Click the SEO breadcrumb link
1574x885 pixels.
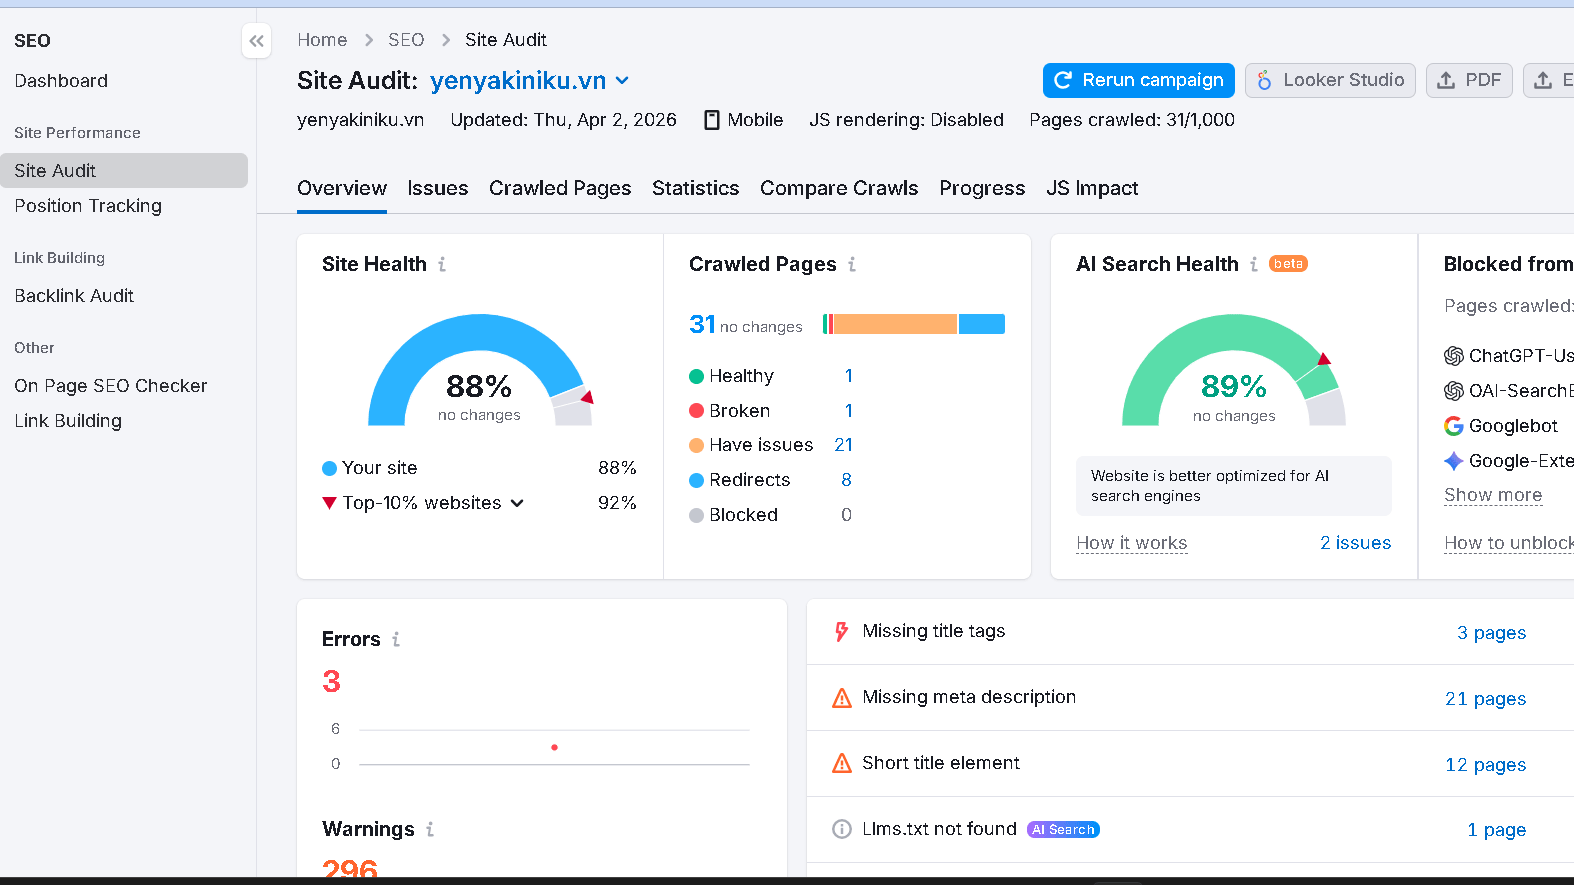tap(406, 40)
